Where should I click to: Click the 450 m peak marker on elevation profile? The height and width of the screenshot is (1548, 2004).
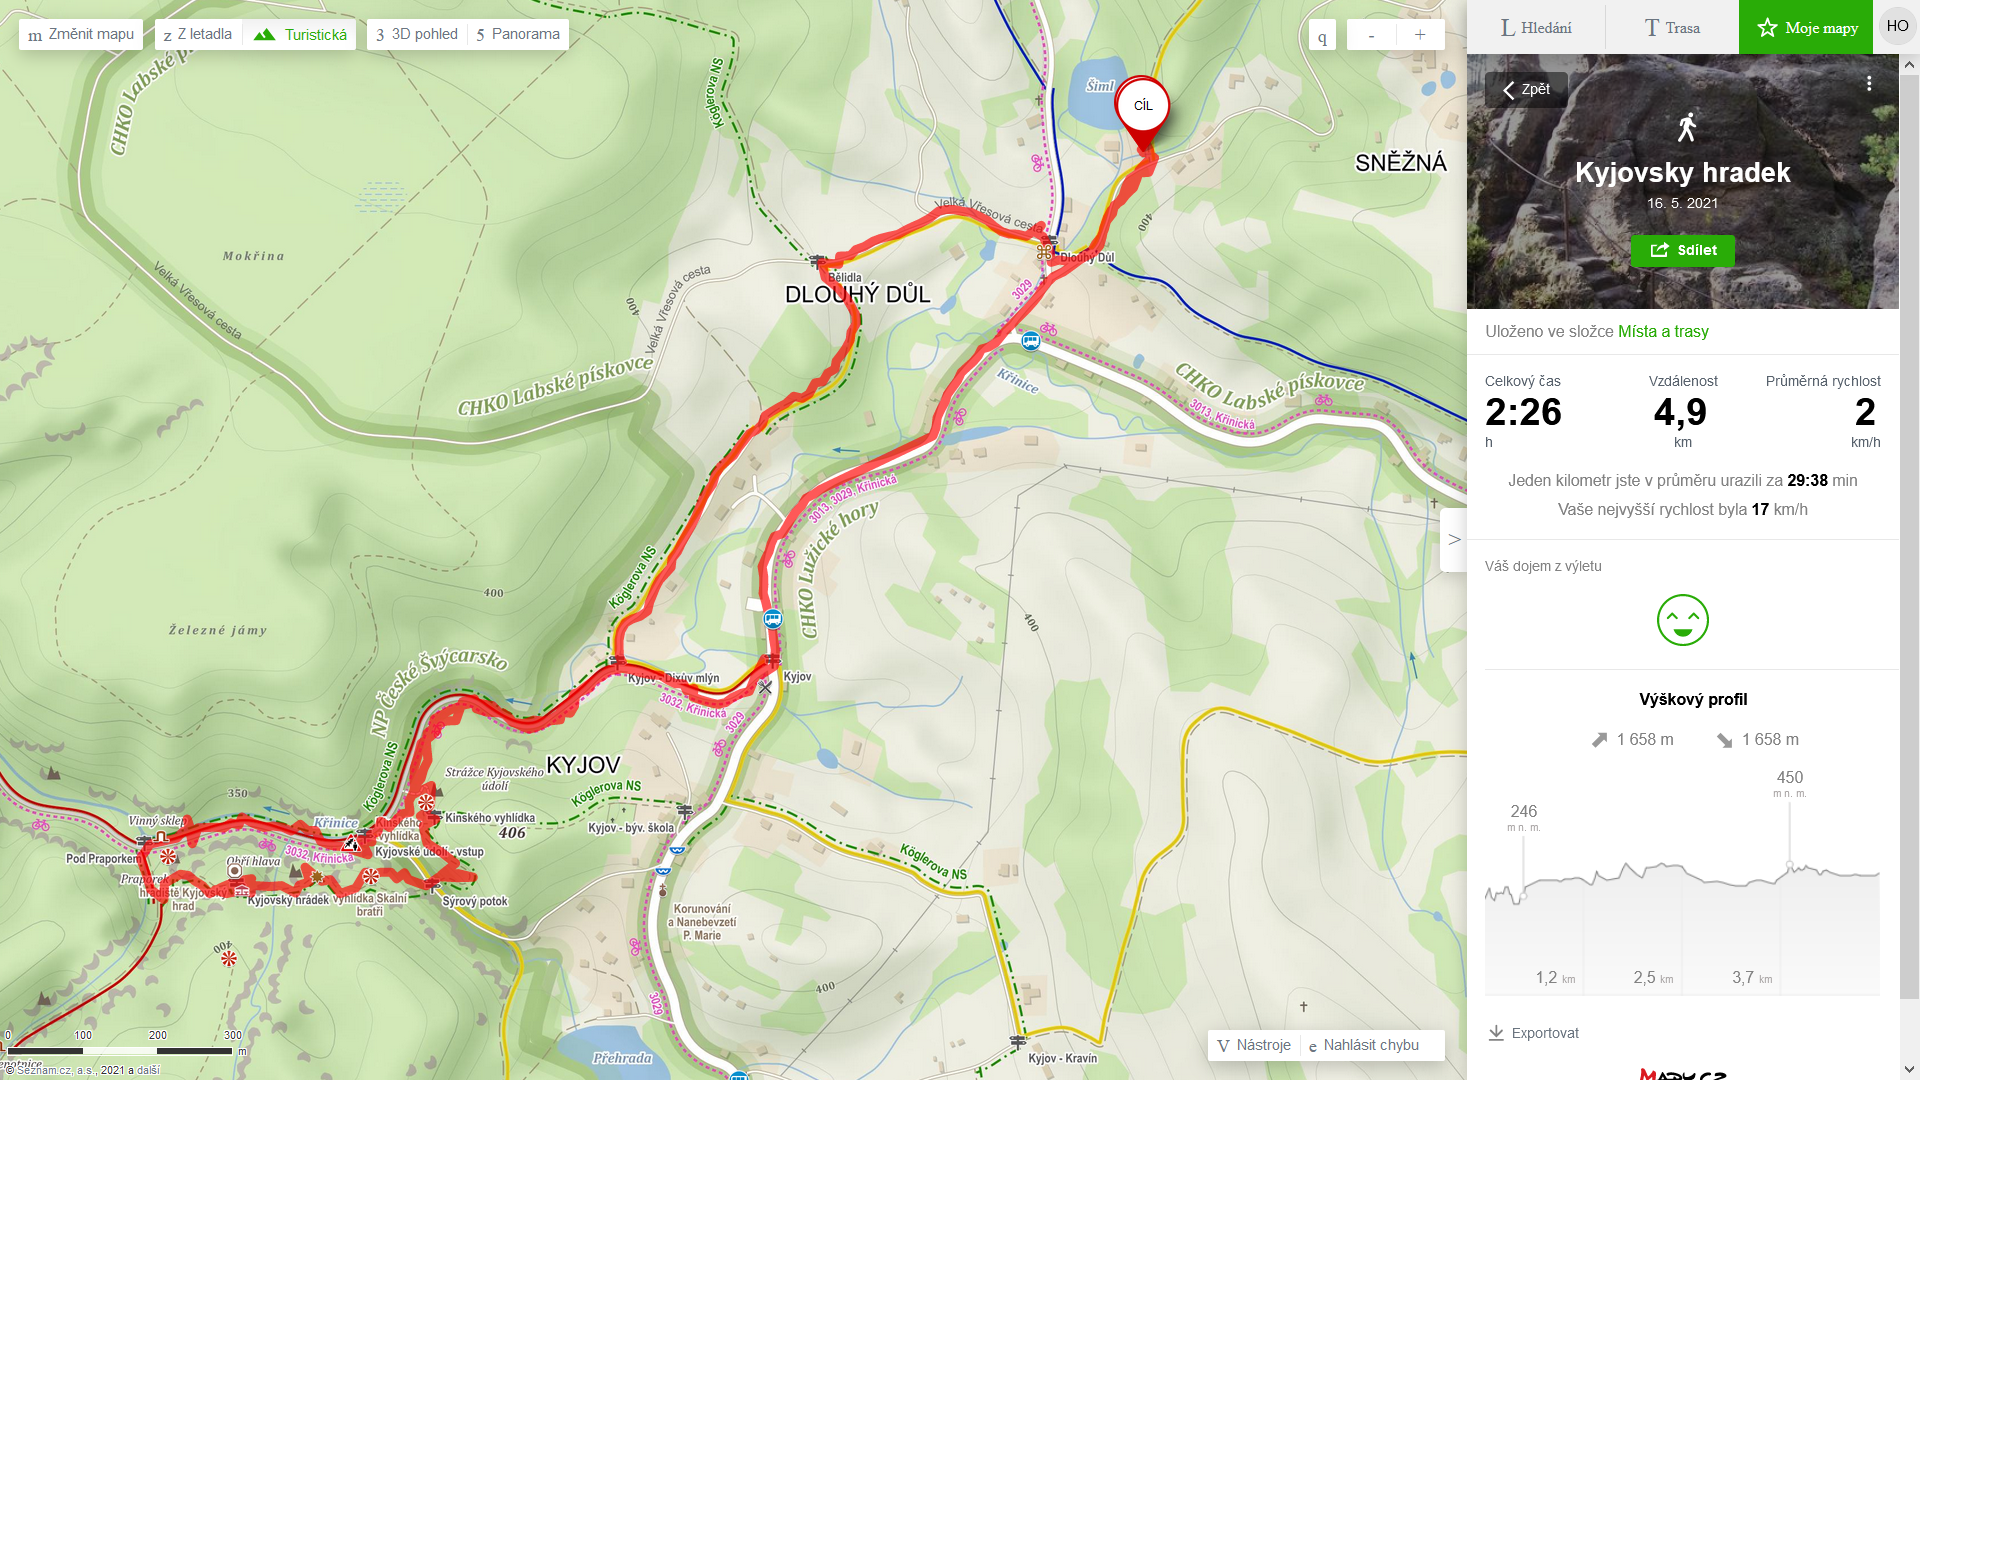[x=1790, y=865]
